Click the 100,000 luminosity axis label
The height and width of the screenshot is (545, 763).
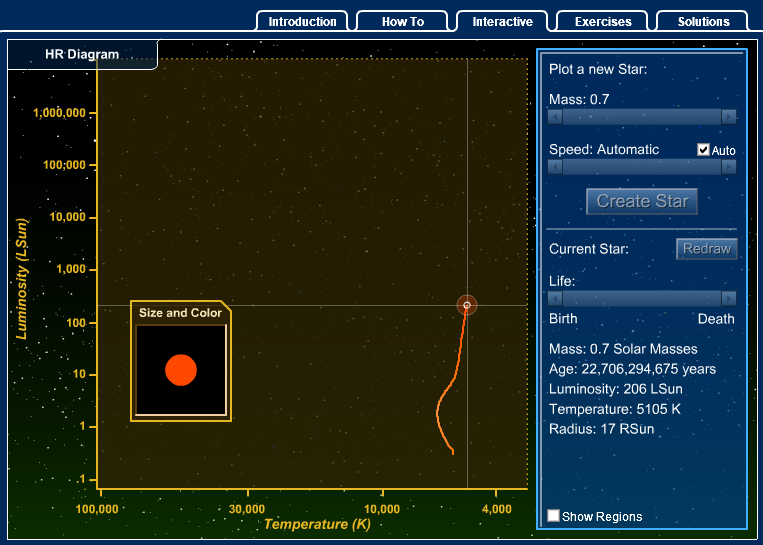(65, 165)
